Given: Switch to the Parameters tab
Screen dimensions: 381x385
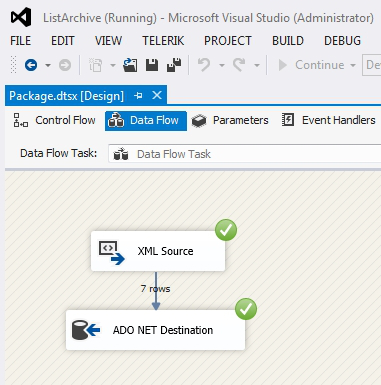Looking at the screenshot, I should (x=230, y=120).
